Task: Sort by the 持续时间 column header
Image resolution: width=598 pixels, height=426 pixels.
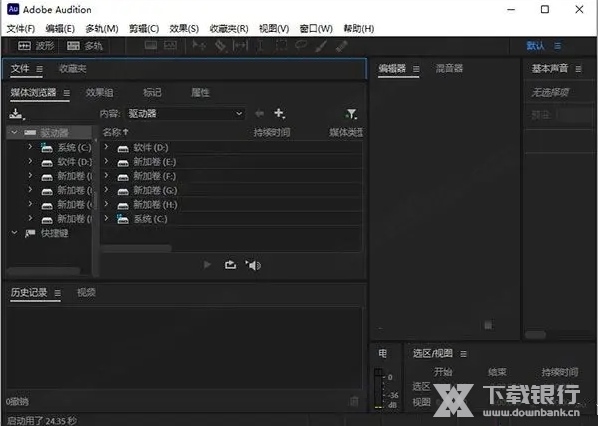Action: tap(272, 132)
